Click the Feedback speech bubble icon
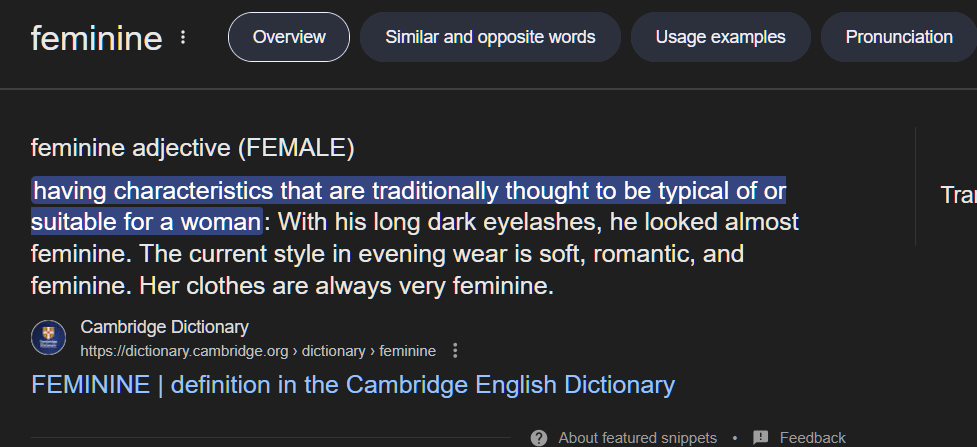Screen dimensions: 977x447 click(x=761, y=438)
